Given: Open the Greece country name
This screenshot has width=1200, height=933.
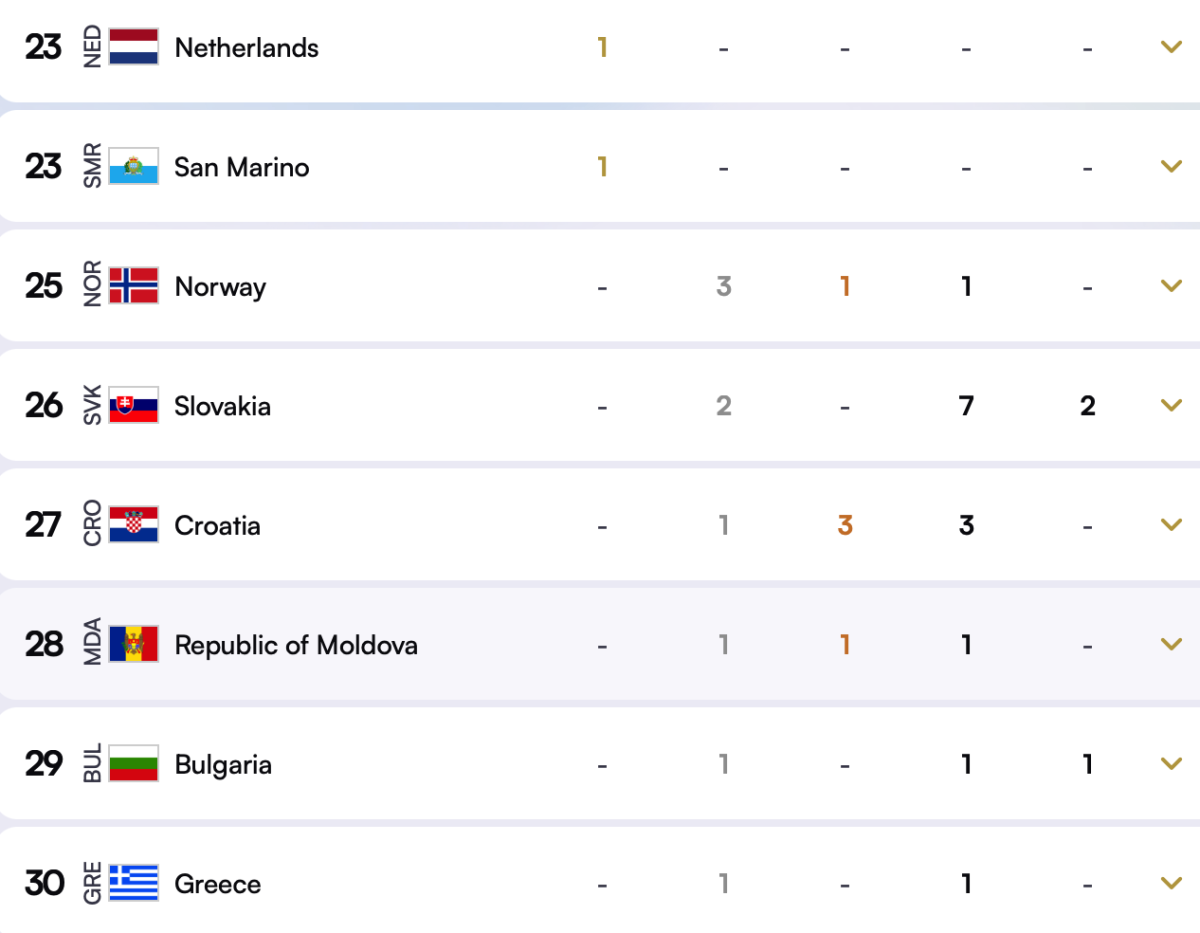Looking at the screenshot, I should (218, 884).
